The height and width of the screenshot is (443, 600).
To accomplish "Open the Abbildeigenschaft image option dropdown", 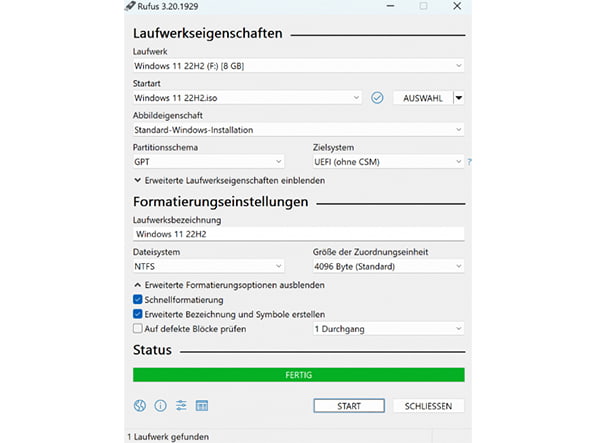I will (x=298, y=130).
